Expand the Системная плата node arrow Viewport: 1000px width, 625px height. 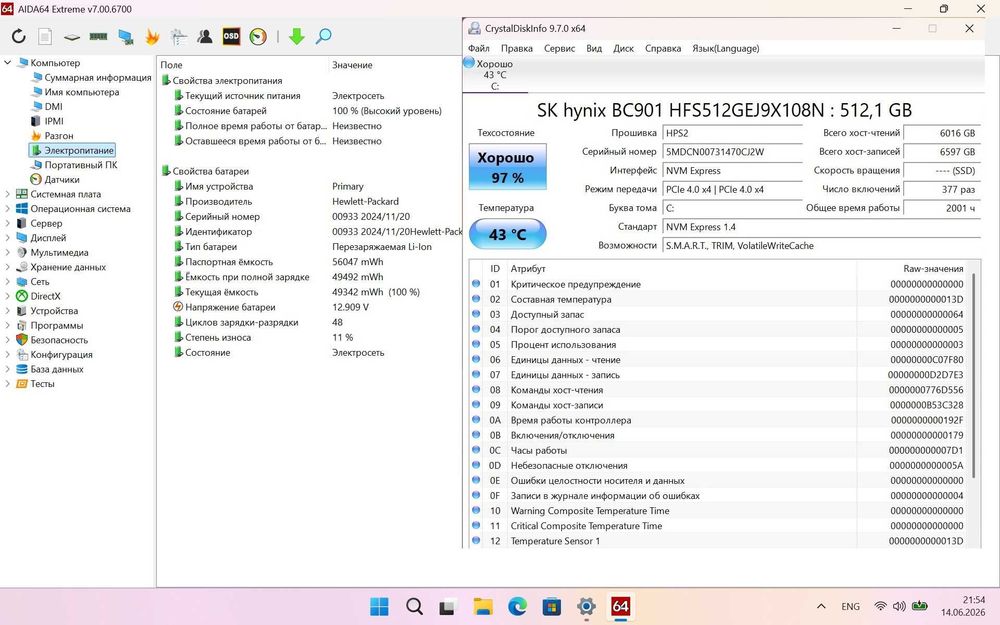[x=8, y=194]
